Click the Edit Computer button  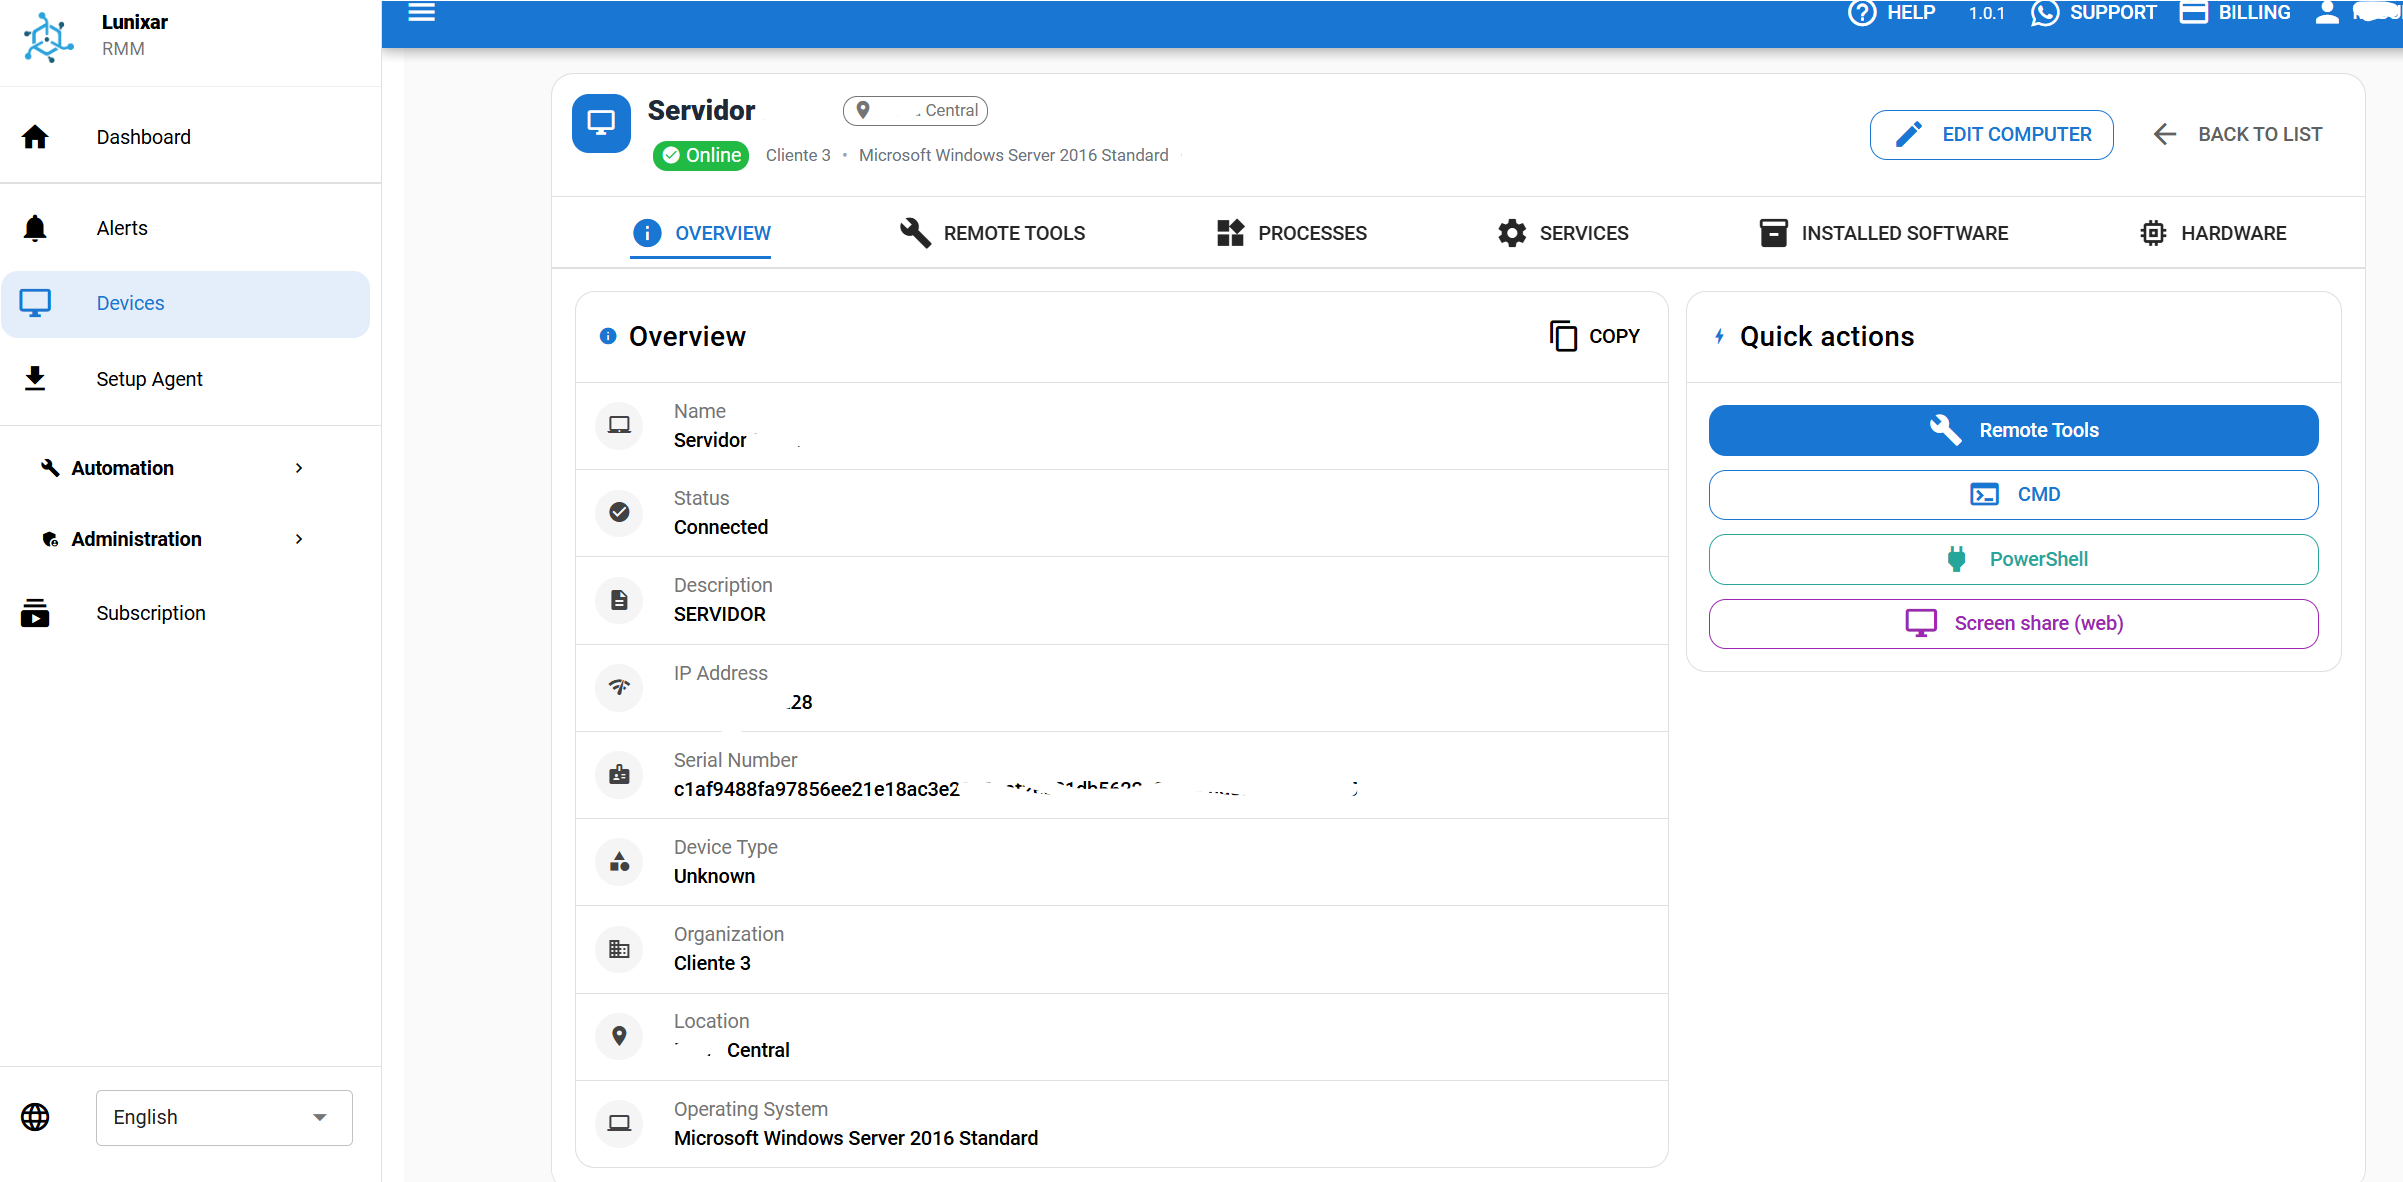click(x=1991, y=134)
